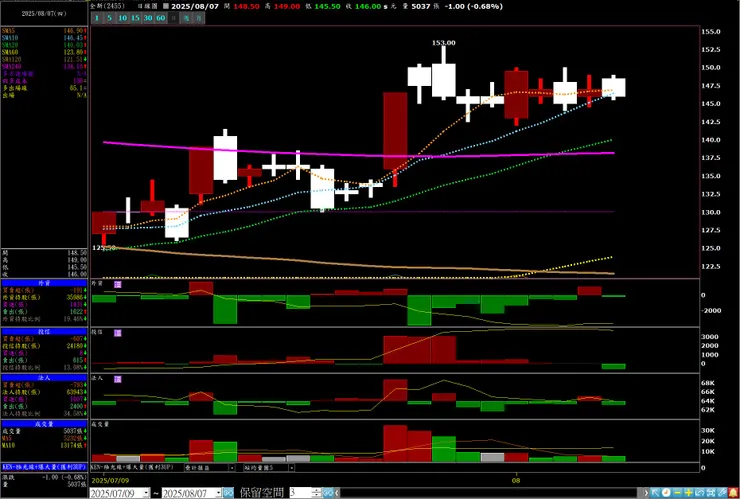Click the 多出場線 row in left panel
Viewport: 740px width, 499px height.
coord(44,88)
